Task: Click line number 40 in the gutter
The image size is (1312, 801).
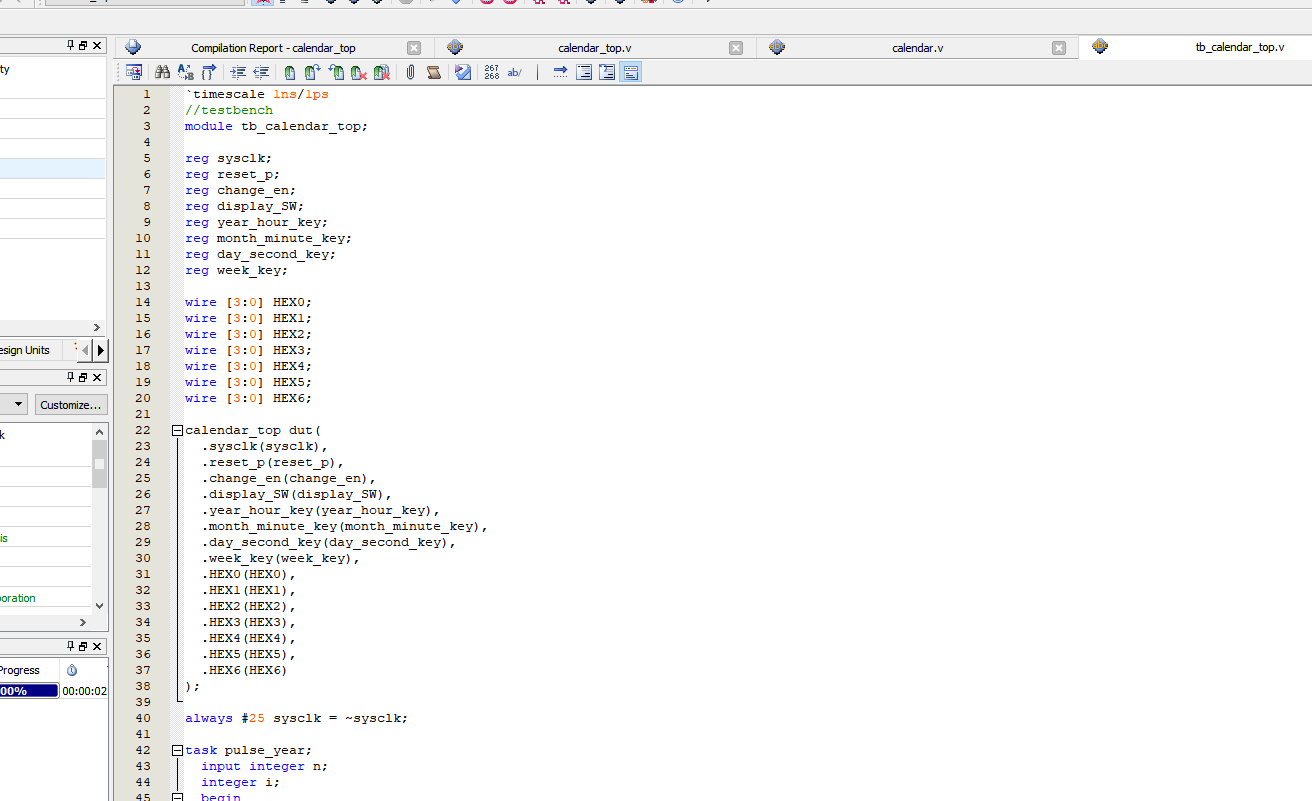Action: 142,718
